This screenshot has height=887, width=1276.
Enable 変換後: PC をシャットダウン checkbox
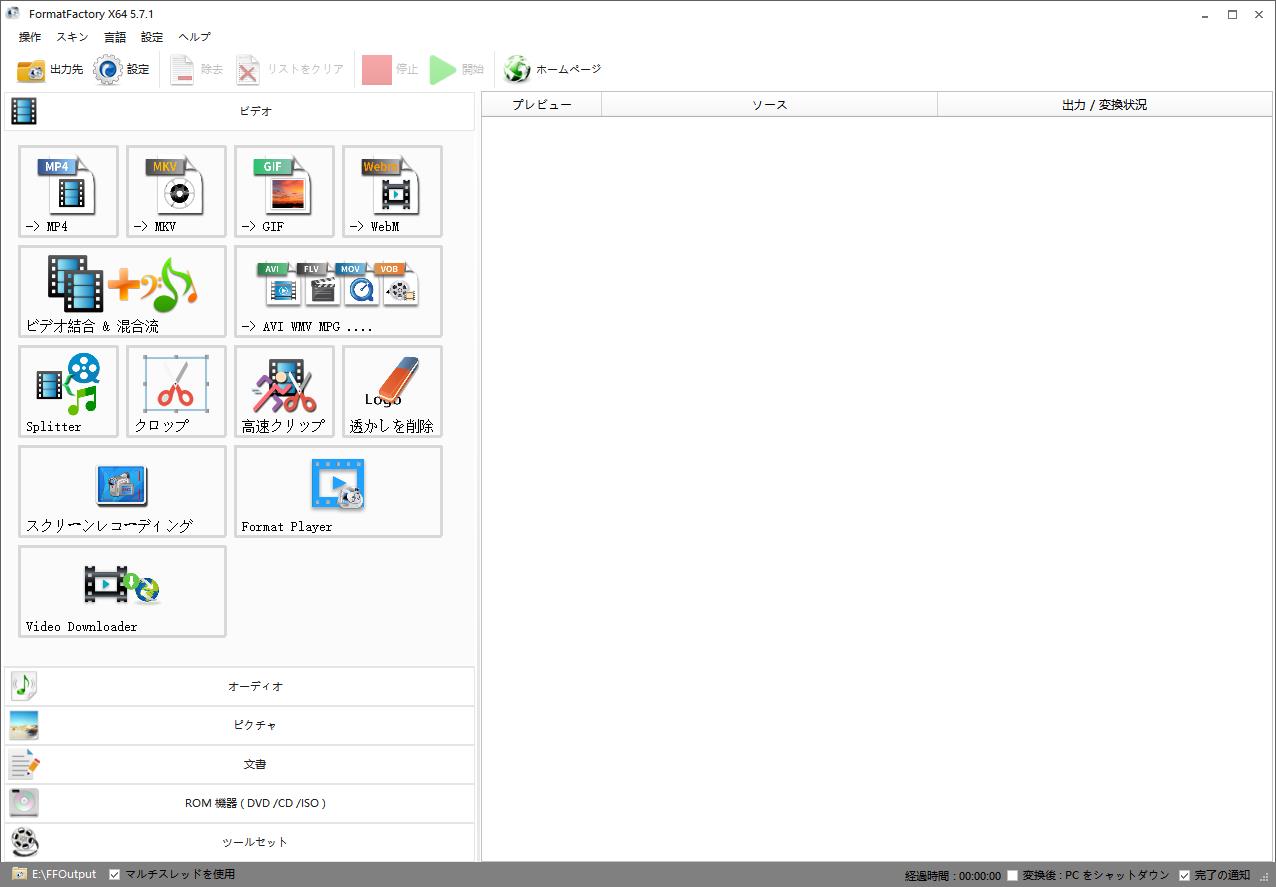click(x=1012, y=875)
